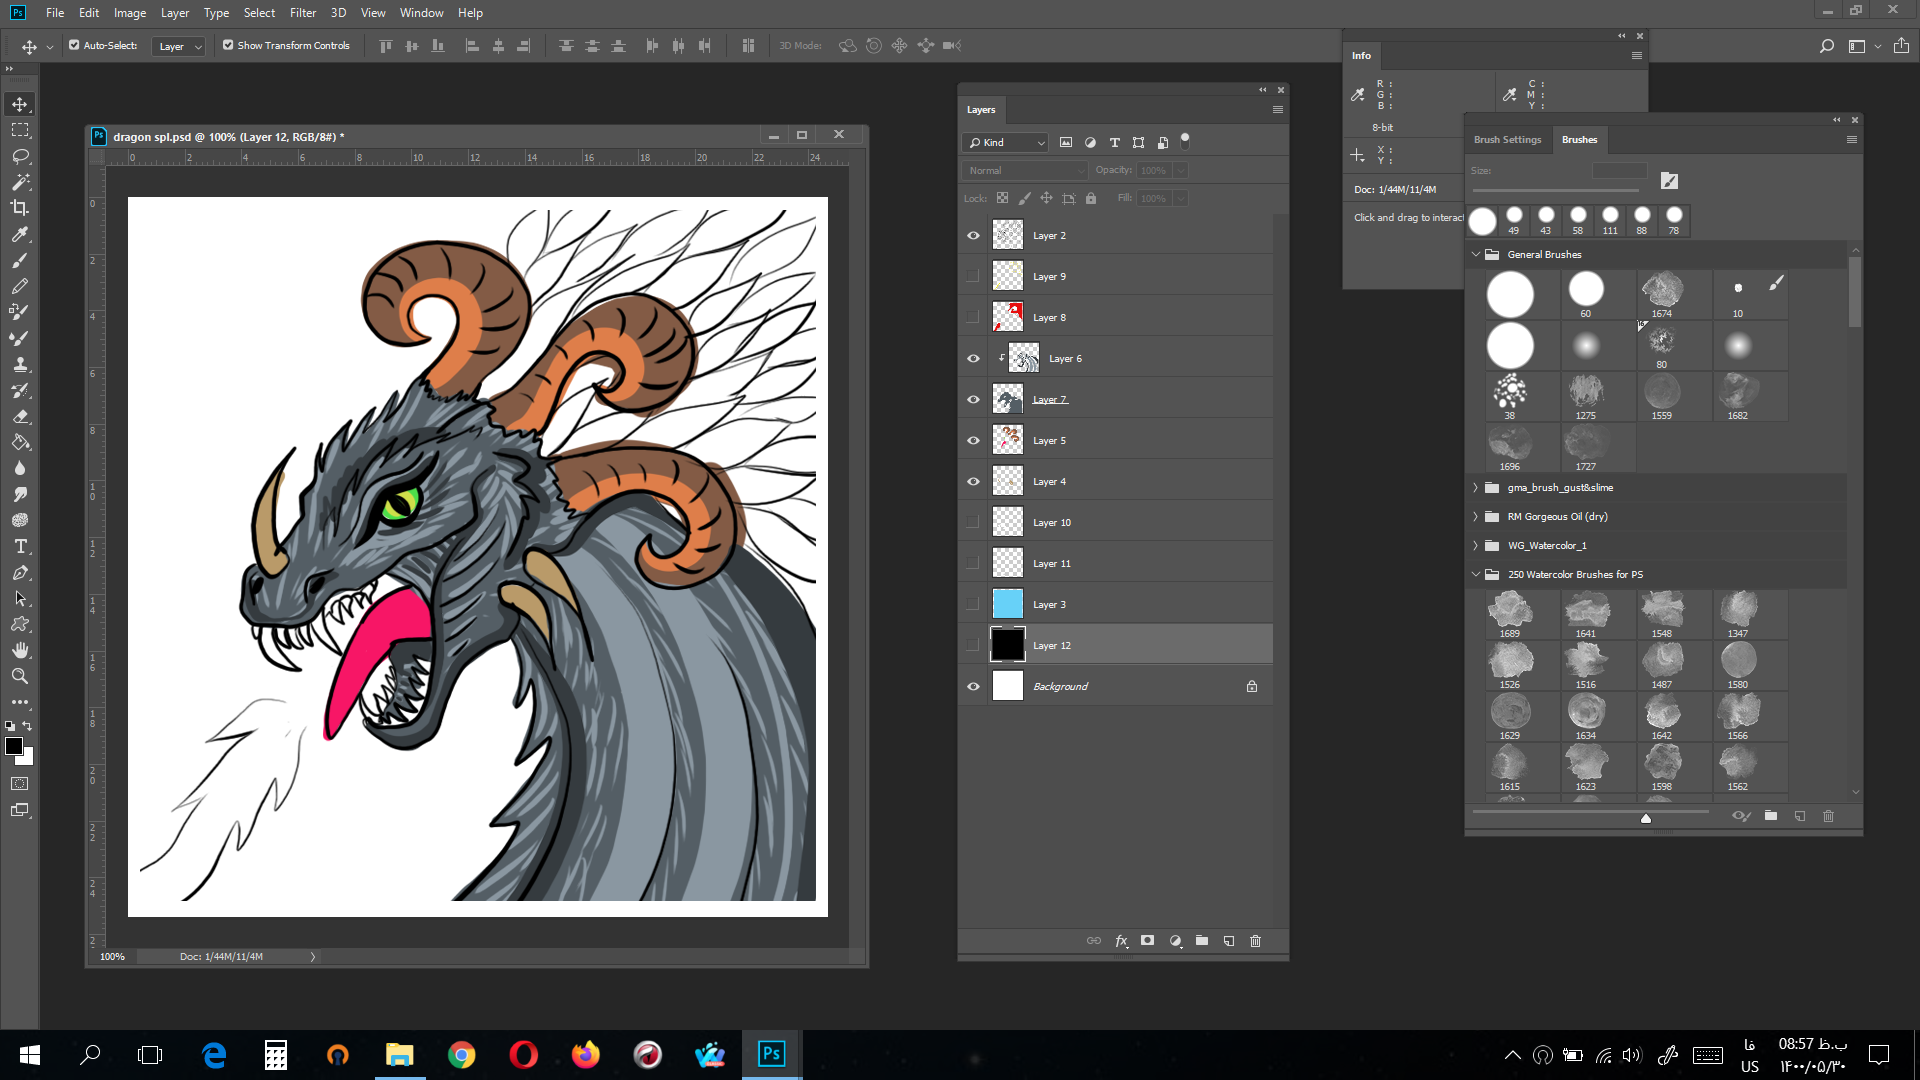Open the Window menu

point(421,13)
